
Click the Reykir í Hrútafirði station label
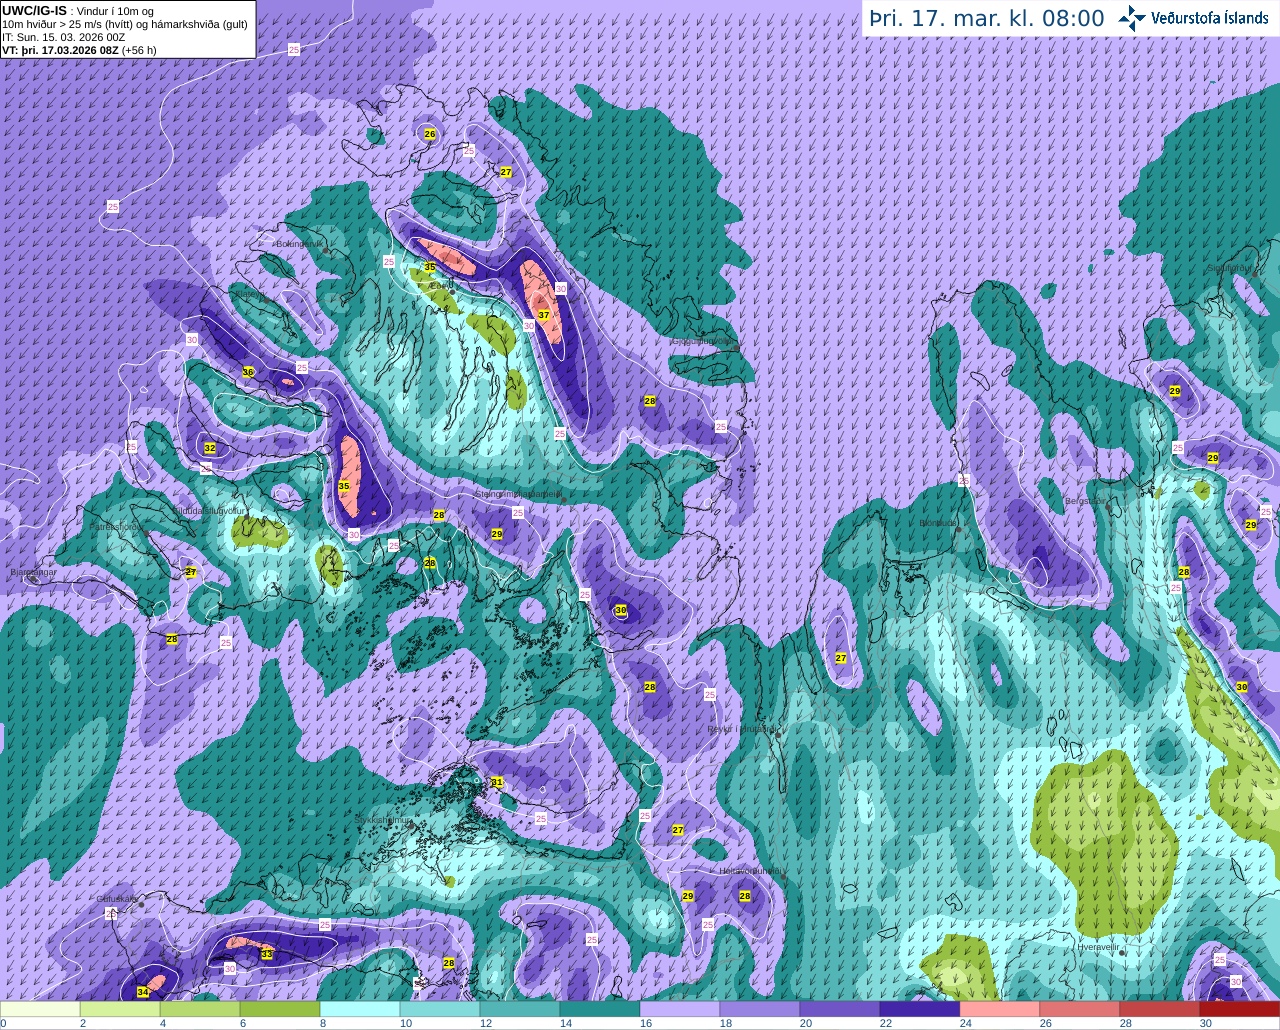point(742,729)
